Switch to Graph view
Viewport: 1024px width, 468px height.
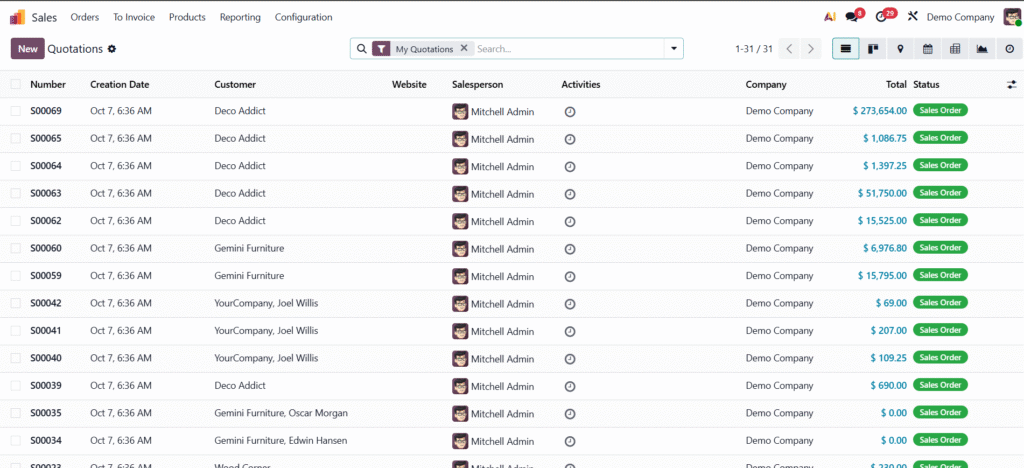pos(981,48)
